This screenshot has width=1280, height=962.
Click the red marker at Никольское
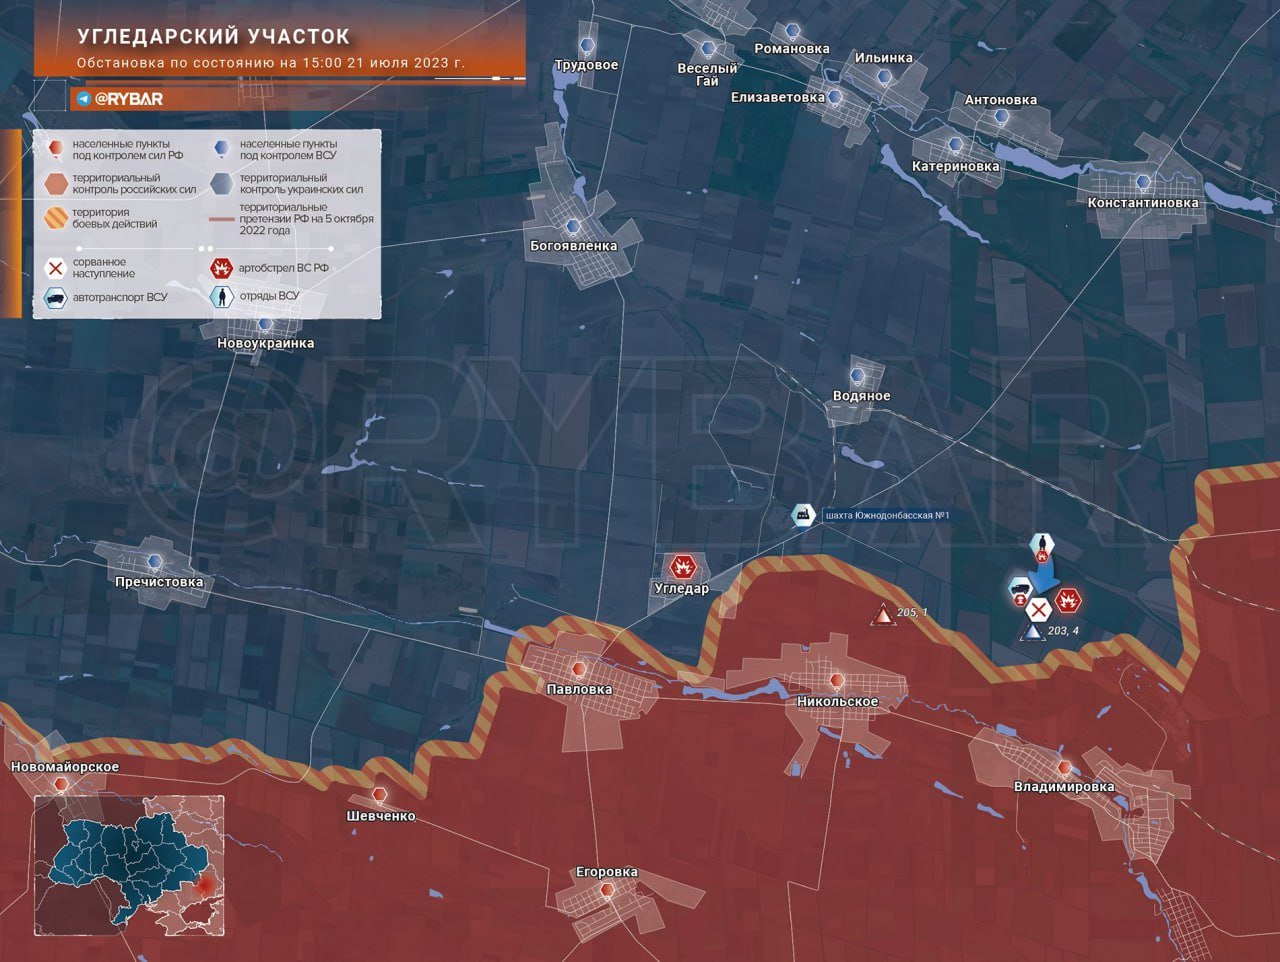(836, 681)
